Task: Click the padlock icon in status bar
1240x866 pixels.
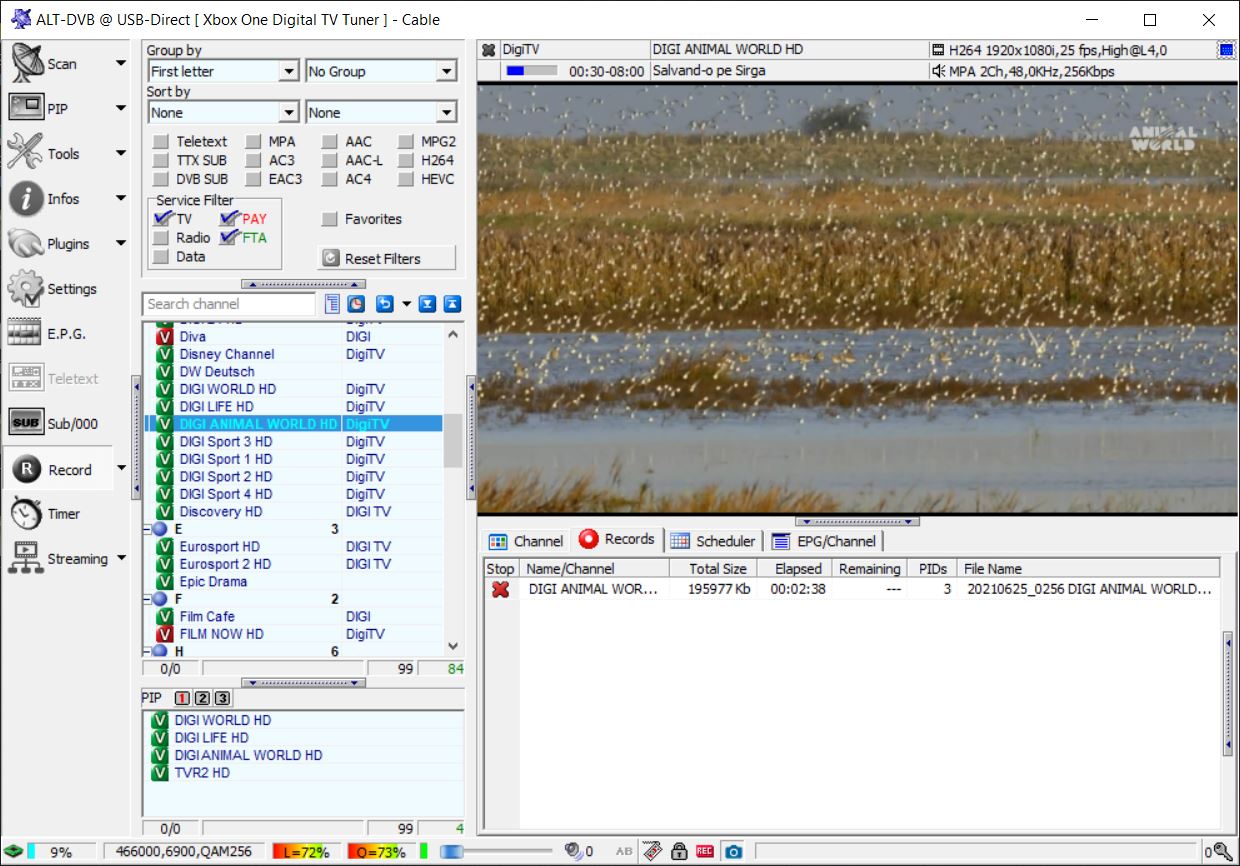Action: (679, 851)
